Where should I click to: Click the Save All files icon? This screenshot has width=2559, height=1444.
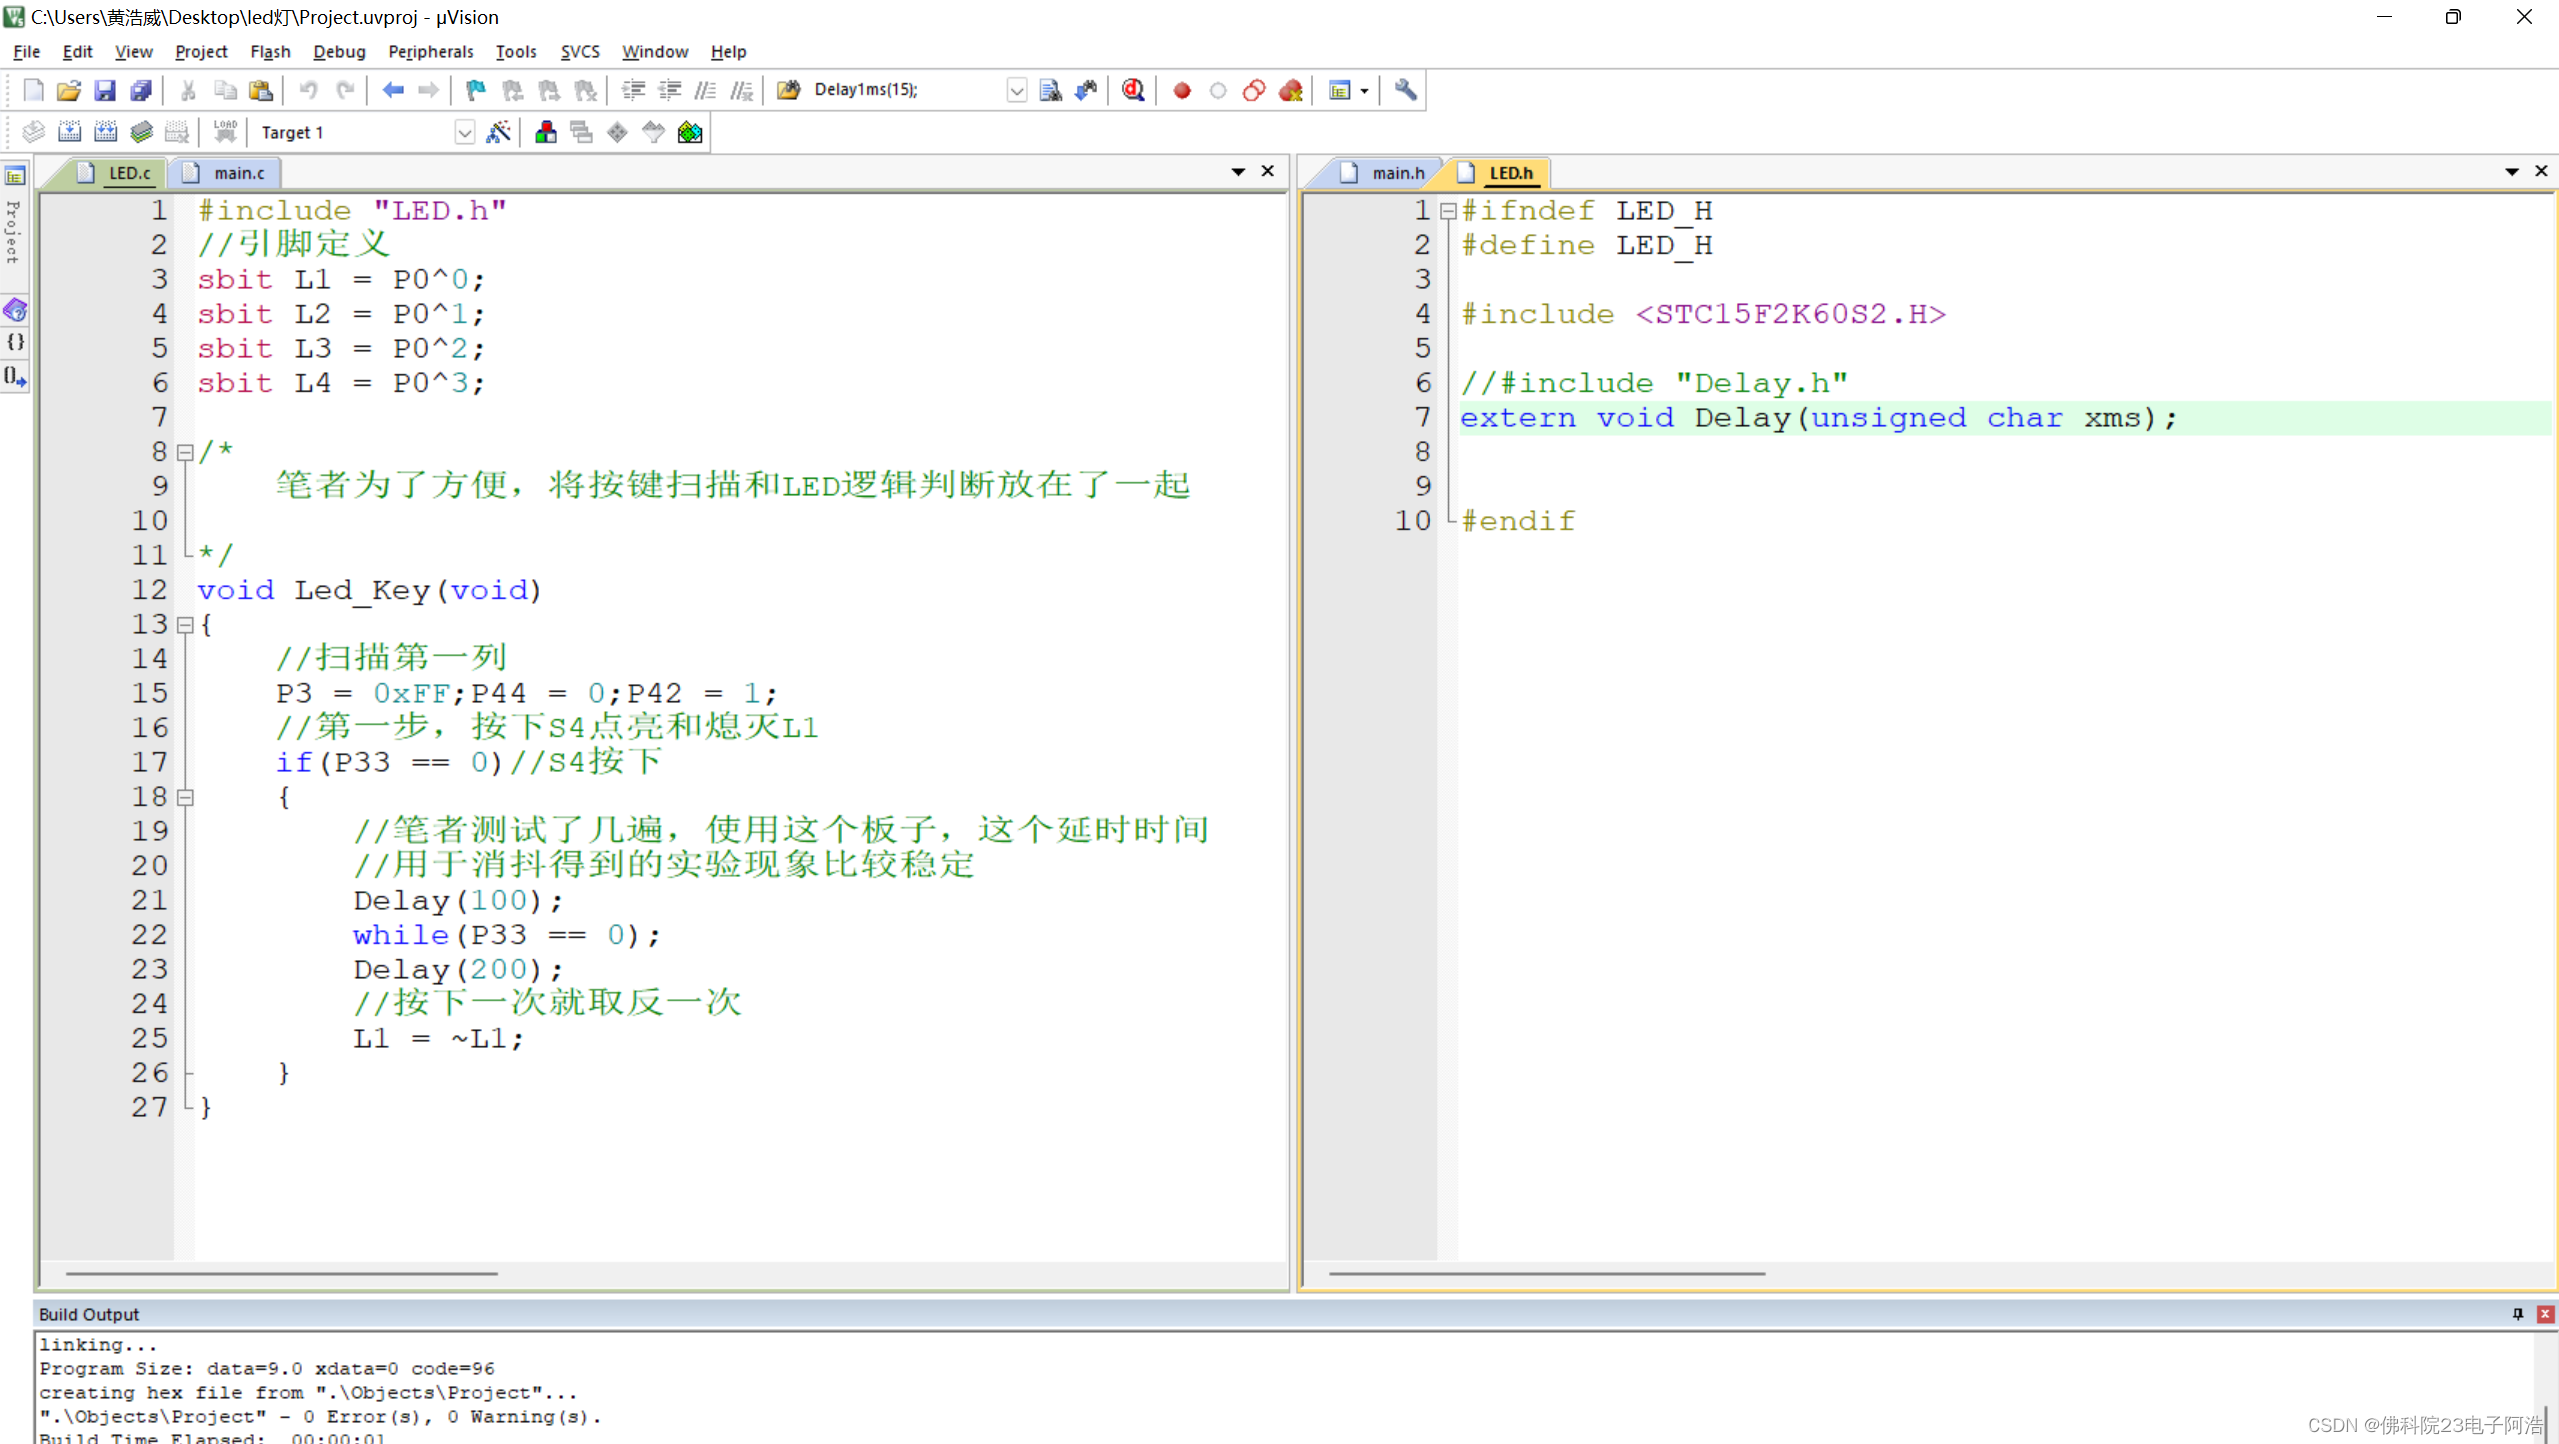(141, 90)
